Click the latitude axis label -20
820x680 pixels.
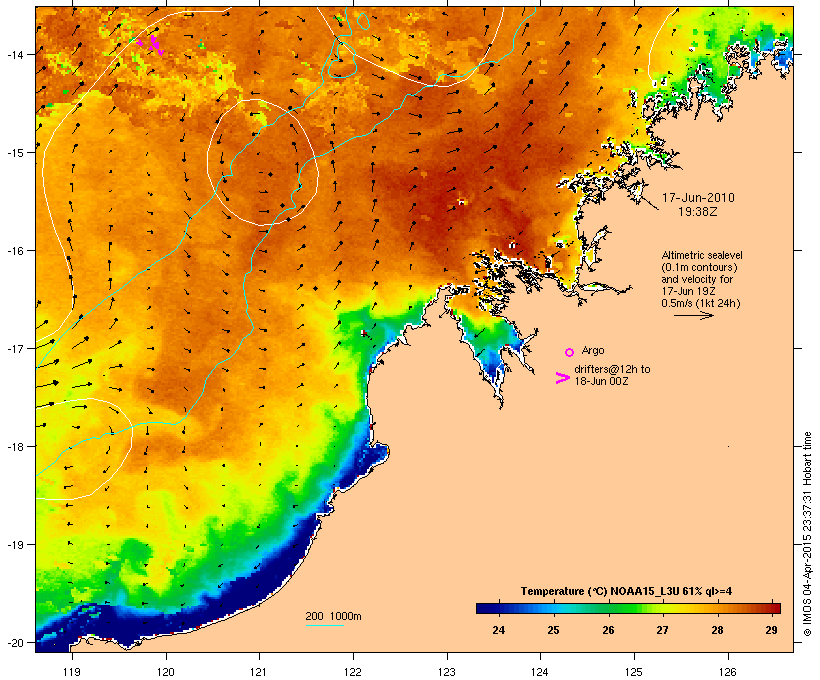tap(14, 643)
